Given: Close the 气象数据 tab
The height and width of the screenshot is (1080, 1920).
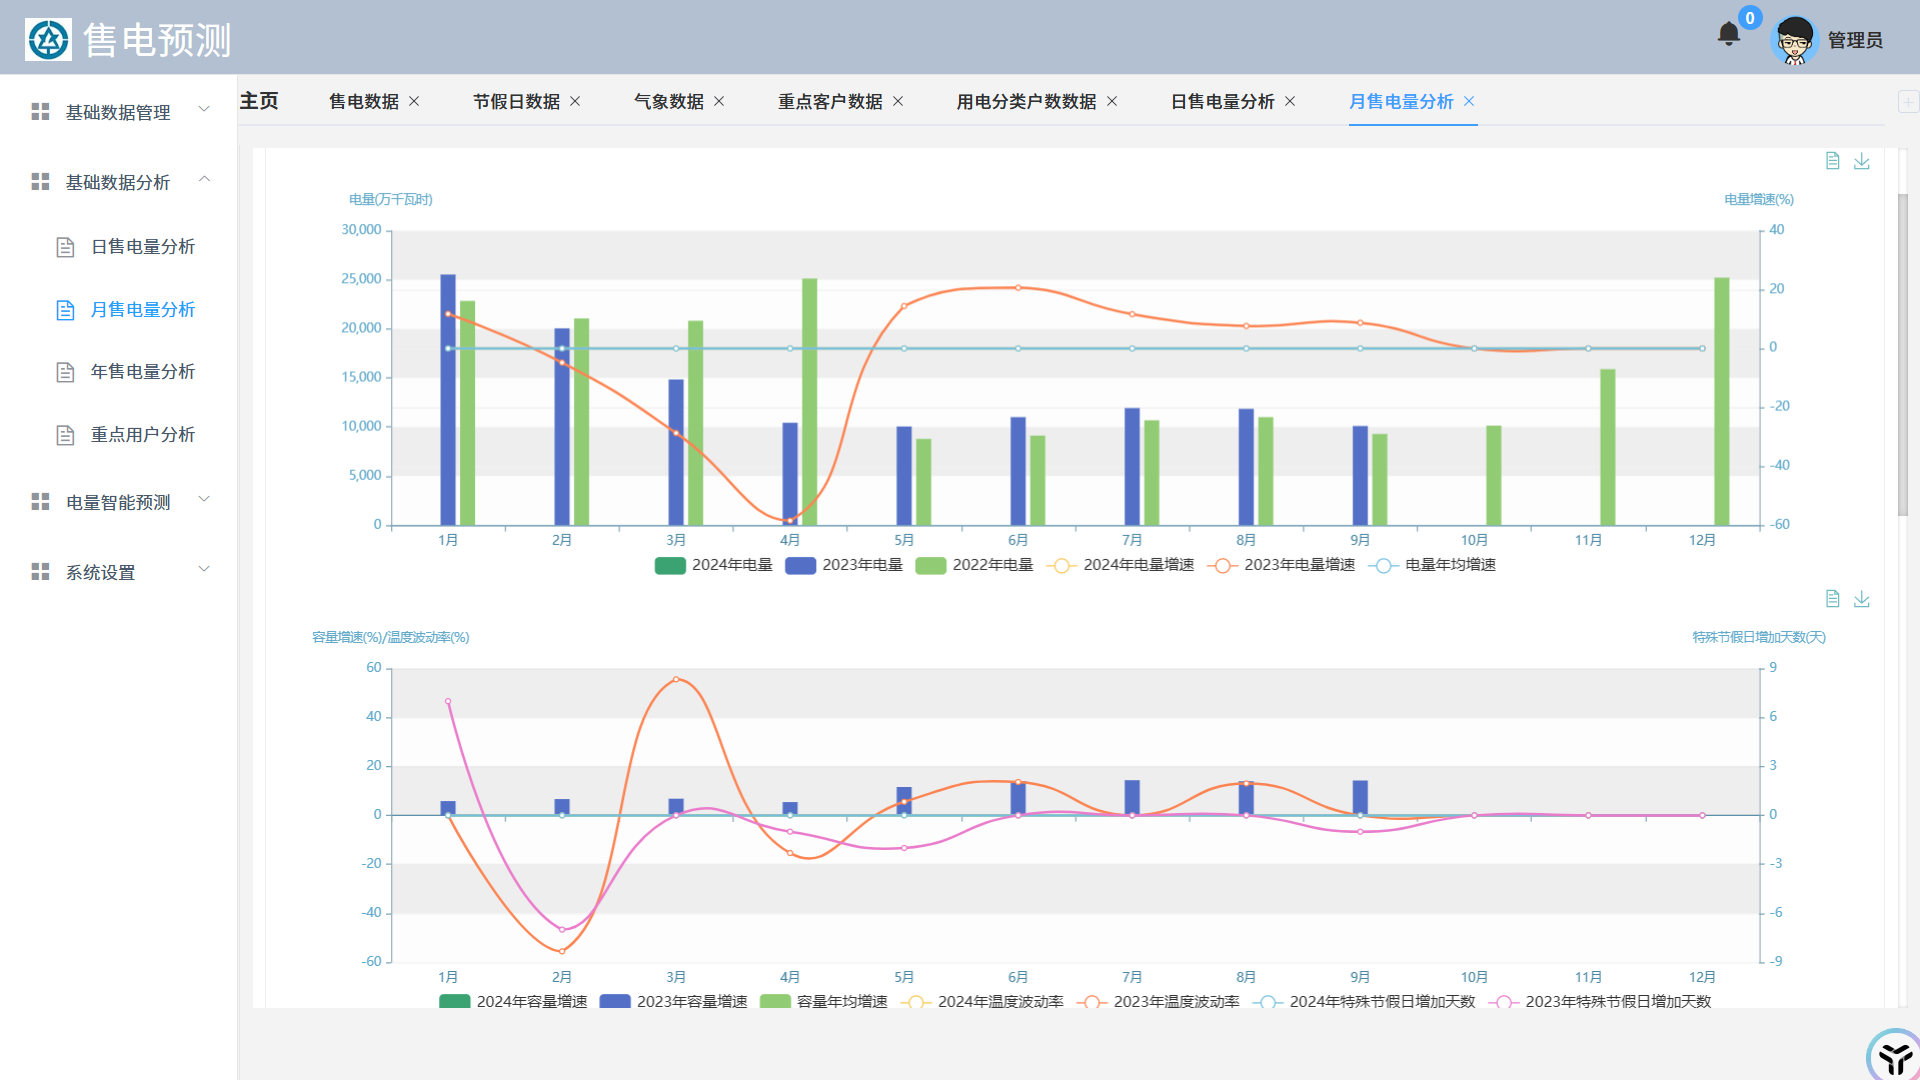Looking at the screenshot, I should click(x=719, y=102).
